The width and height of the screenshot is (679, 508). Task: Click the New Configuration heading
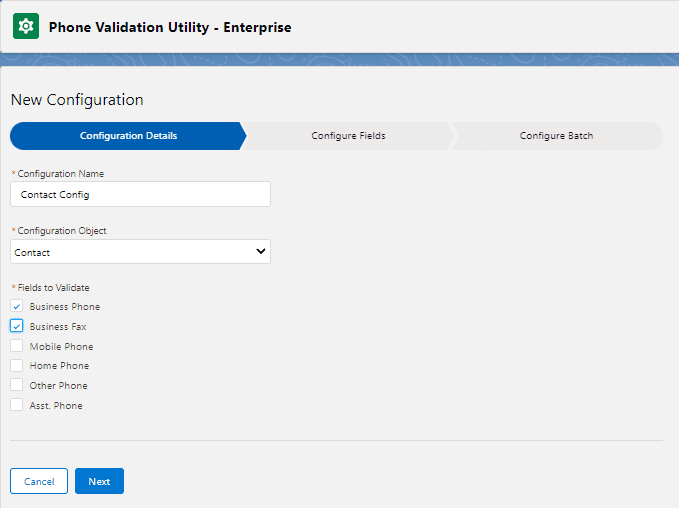tap(77, 100)
